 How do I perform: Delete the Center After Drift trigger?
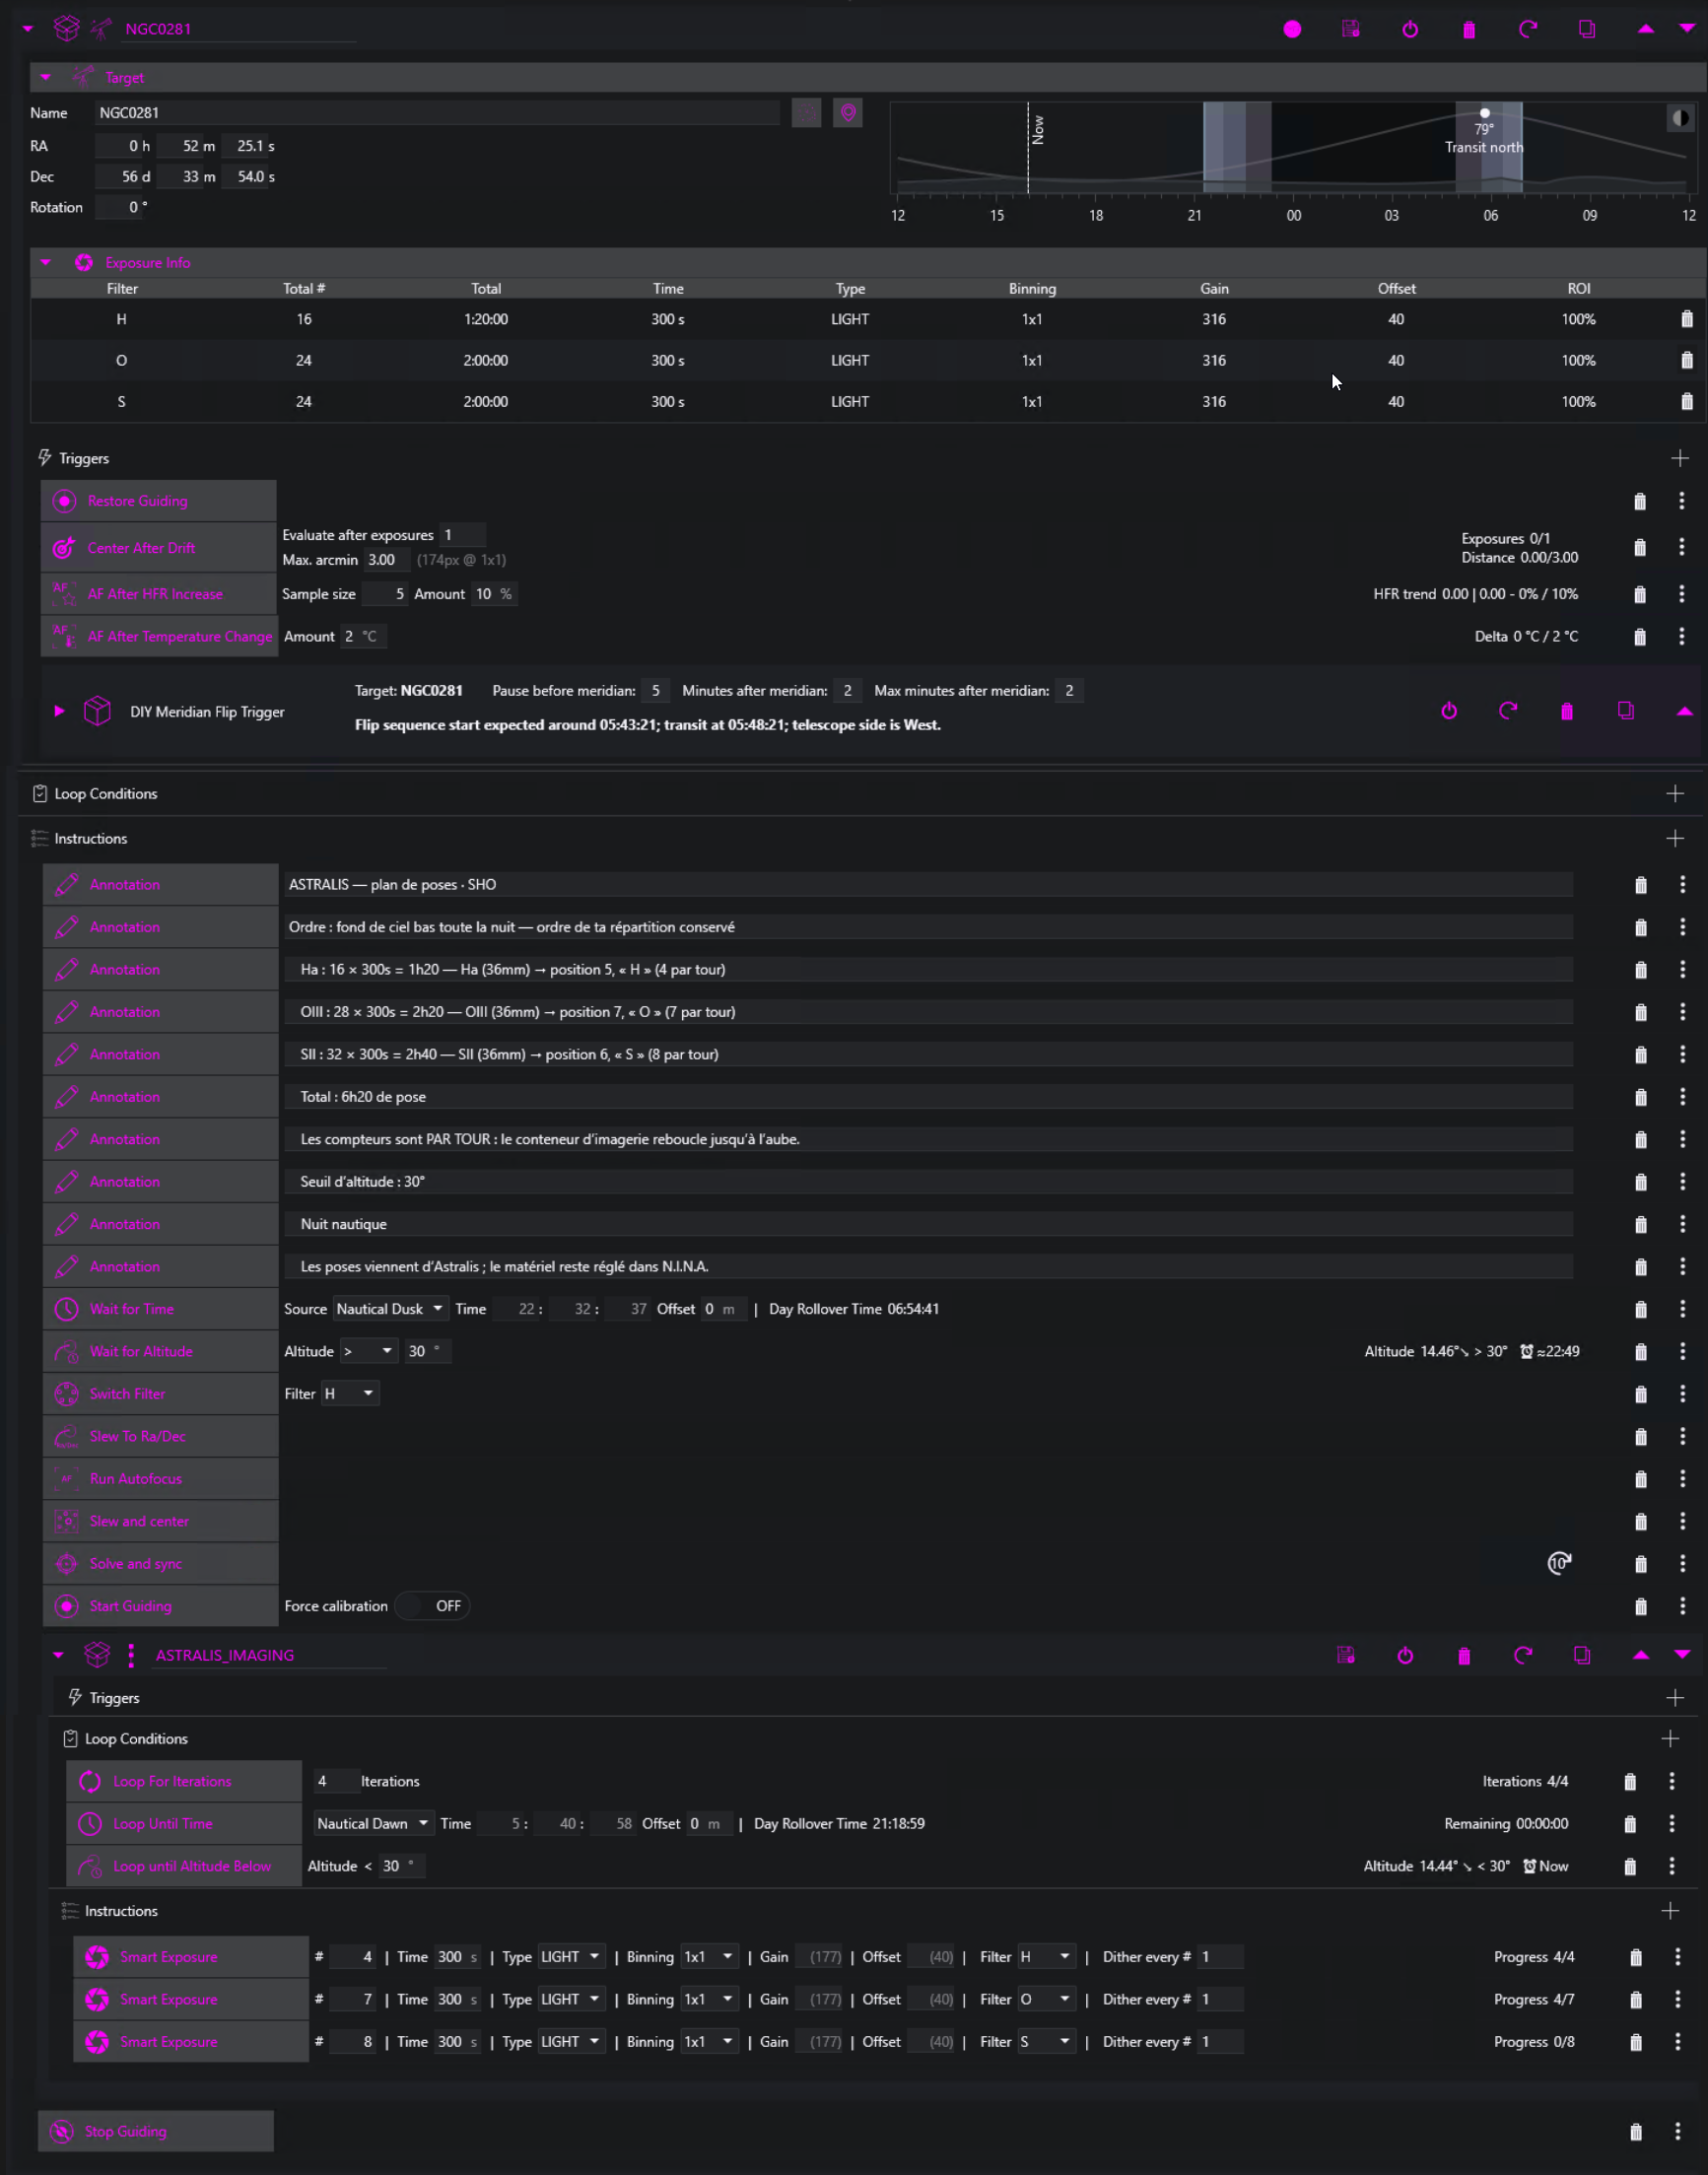pos(1639,548)
